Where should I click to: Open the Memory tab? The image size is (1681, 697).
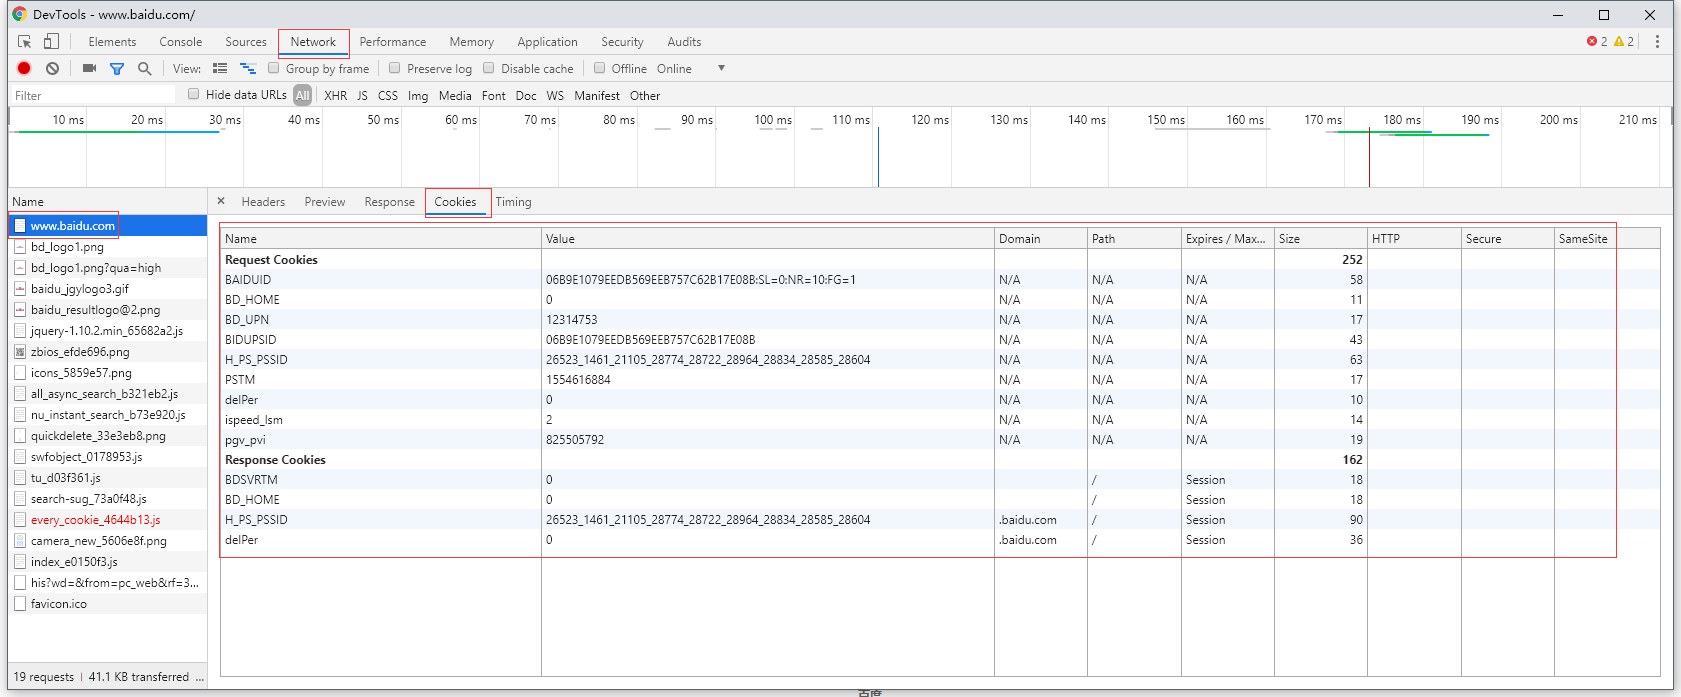click(472, 42)
